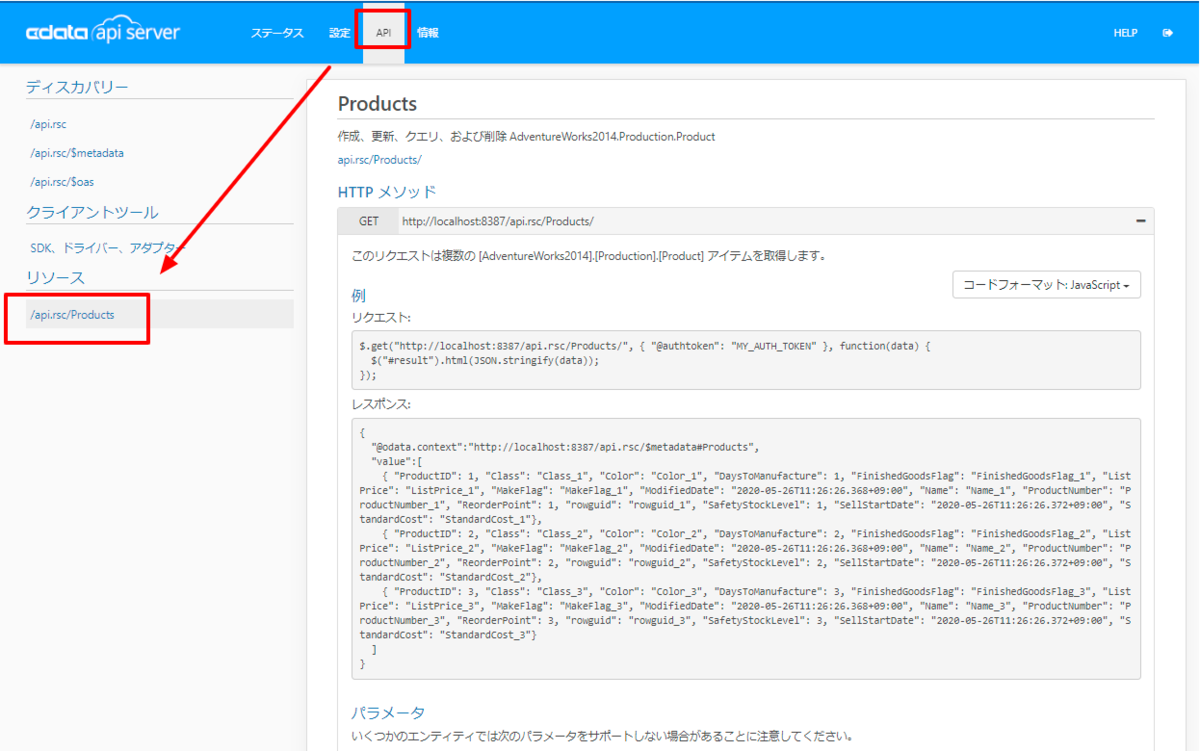Select the API tab
The width and height of the screenshot is (1200, 751).
pos(384,33)
